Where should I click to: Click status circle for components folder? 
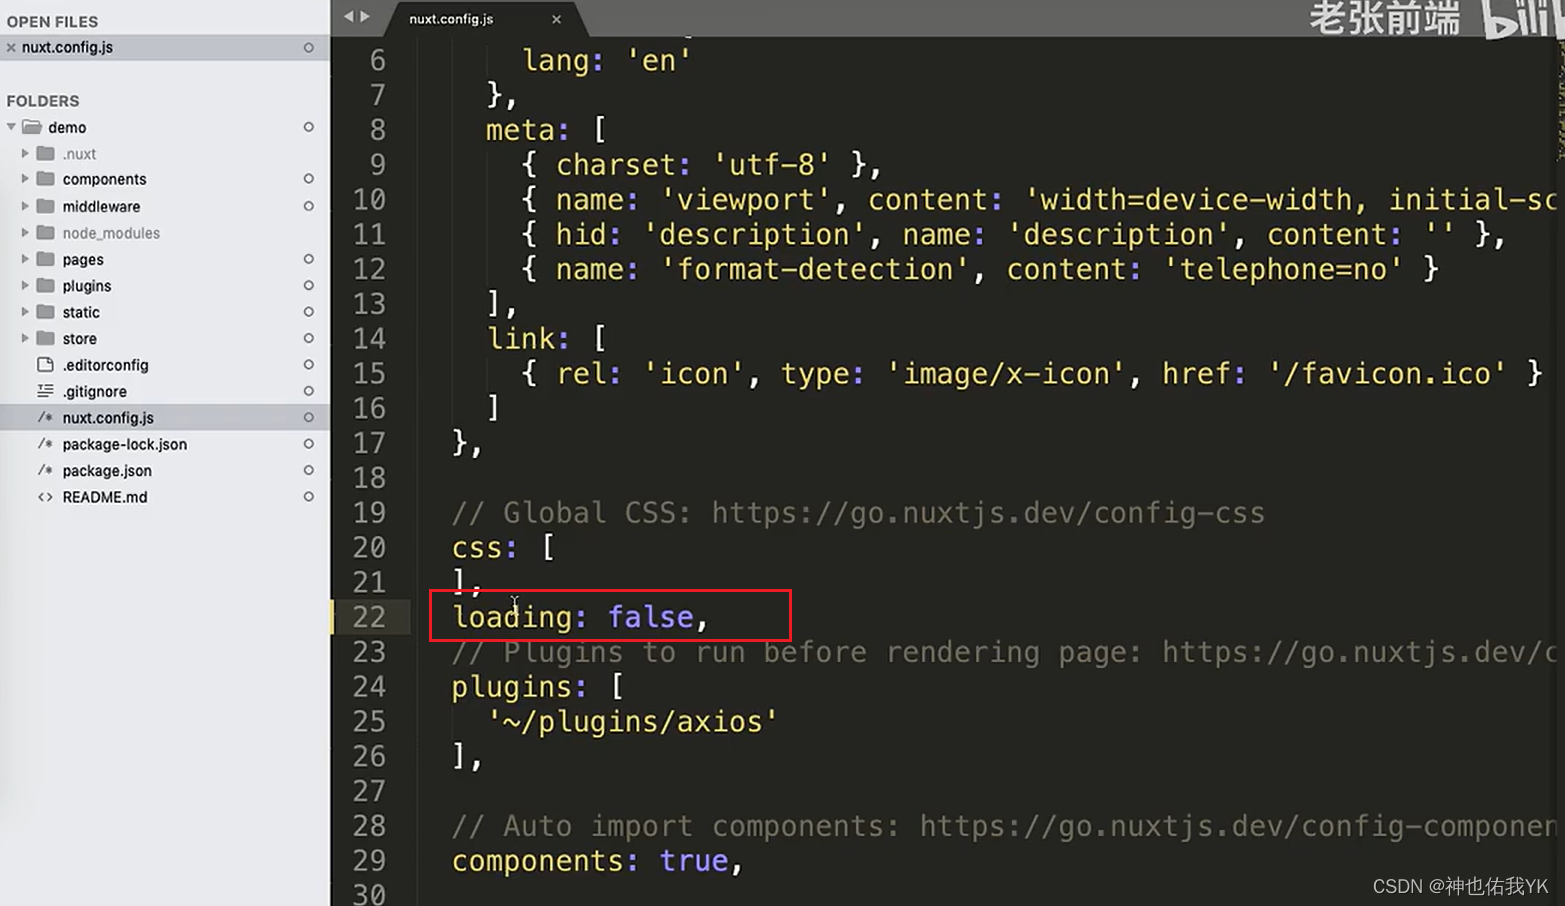309,179
